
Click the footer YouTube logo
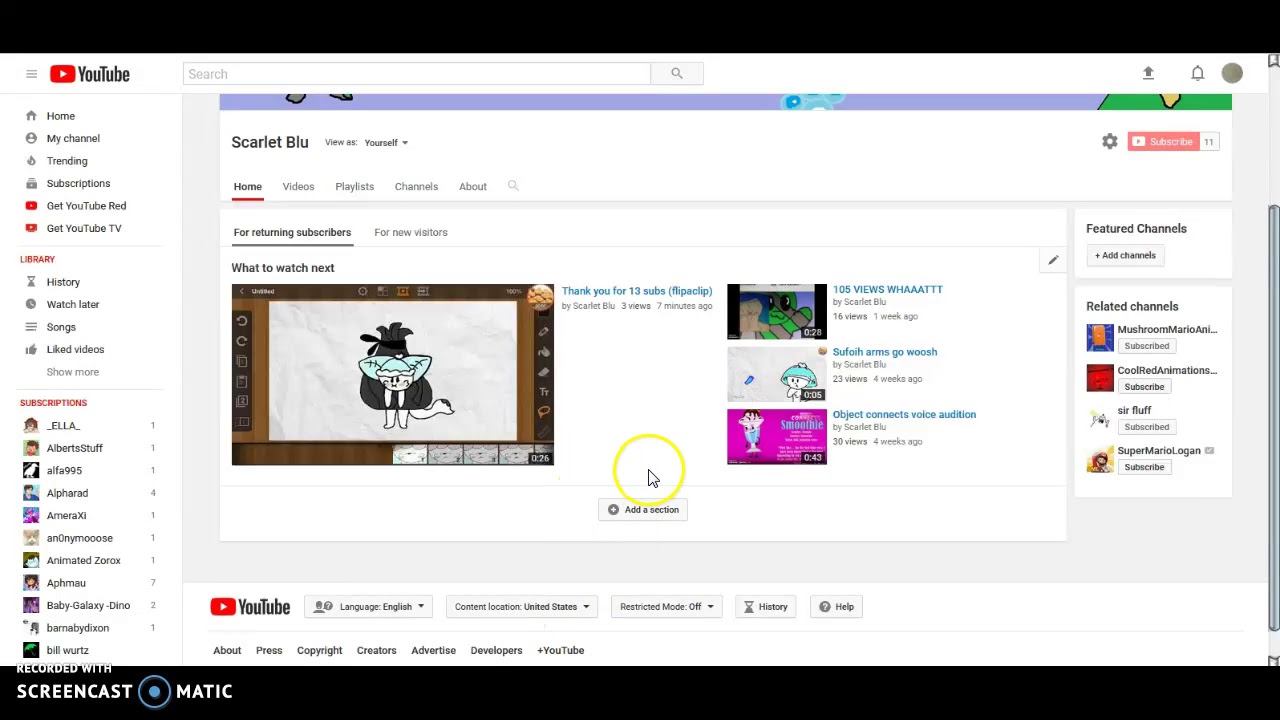tap(250, 607)
